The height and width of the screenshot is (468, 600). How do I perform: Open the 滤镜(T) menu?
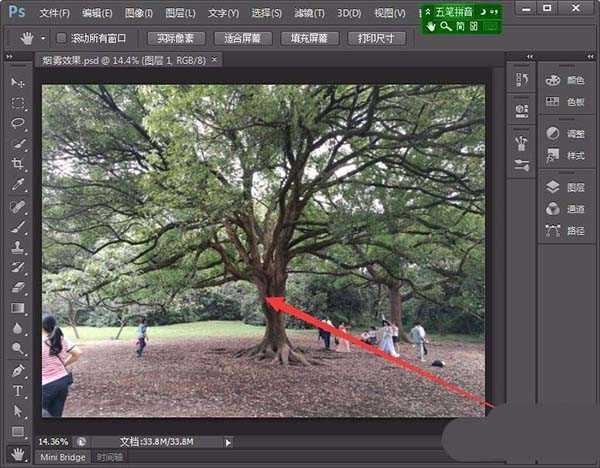pos(310,14)
